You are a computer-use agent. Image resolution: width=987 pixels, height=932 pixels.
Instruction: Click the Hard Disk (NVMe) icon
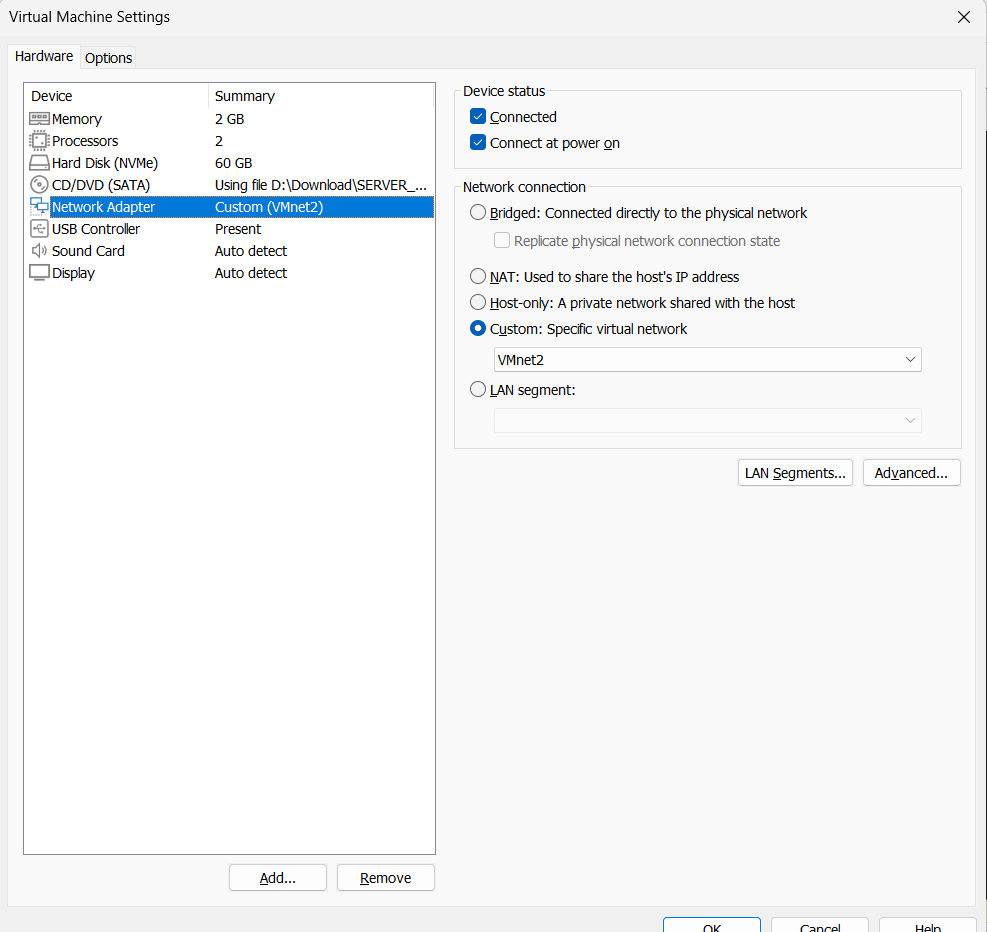(x=39, y=163)
